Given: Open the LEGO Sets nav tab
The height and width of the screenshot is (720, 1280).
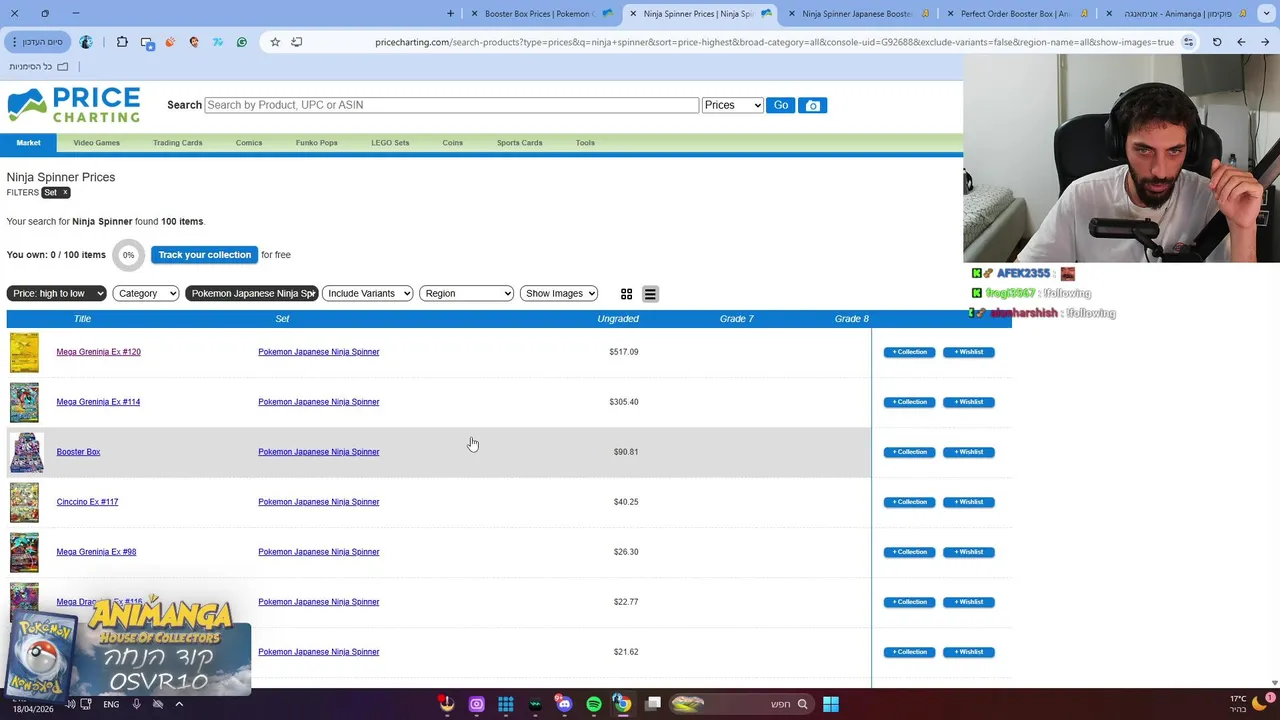Looking at the screenshot, I should 390,143.
